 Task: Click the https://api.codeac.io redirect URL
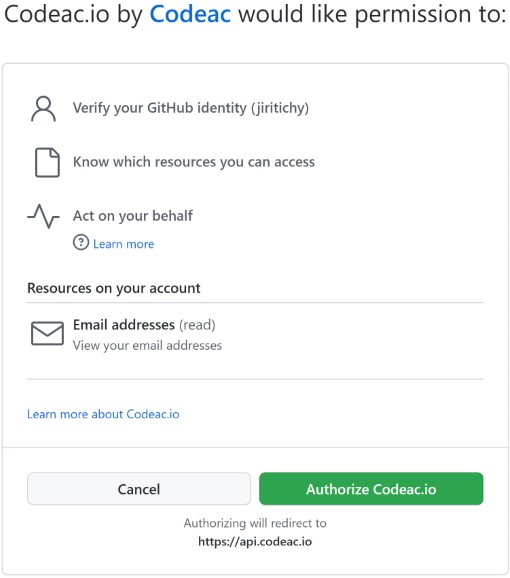point(255,542)
